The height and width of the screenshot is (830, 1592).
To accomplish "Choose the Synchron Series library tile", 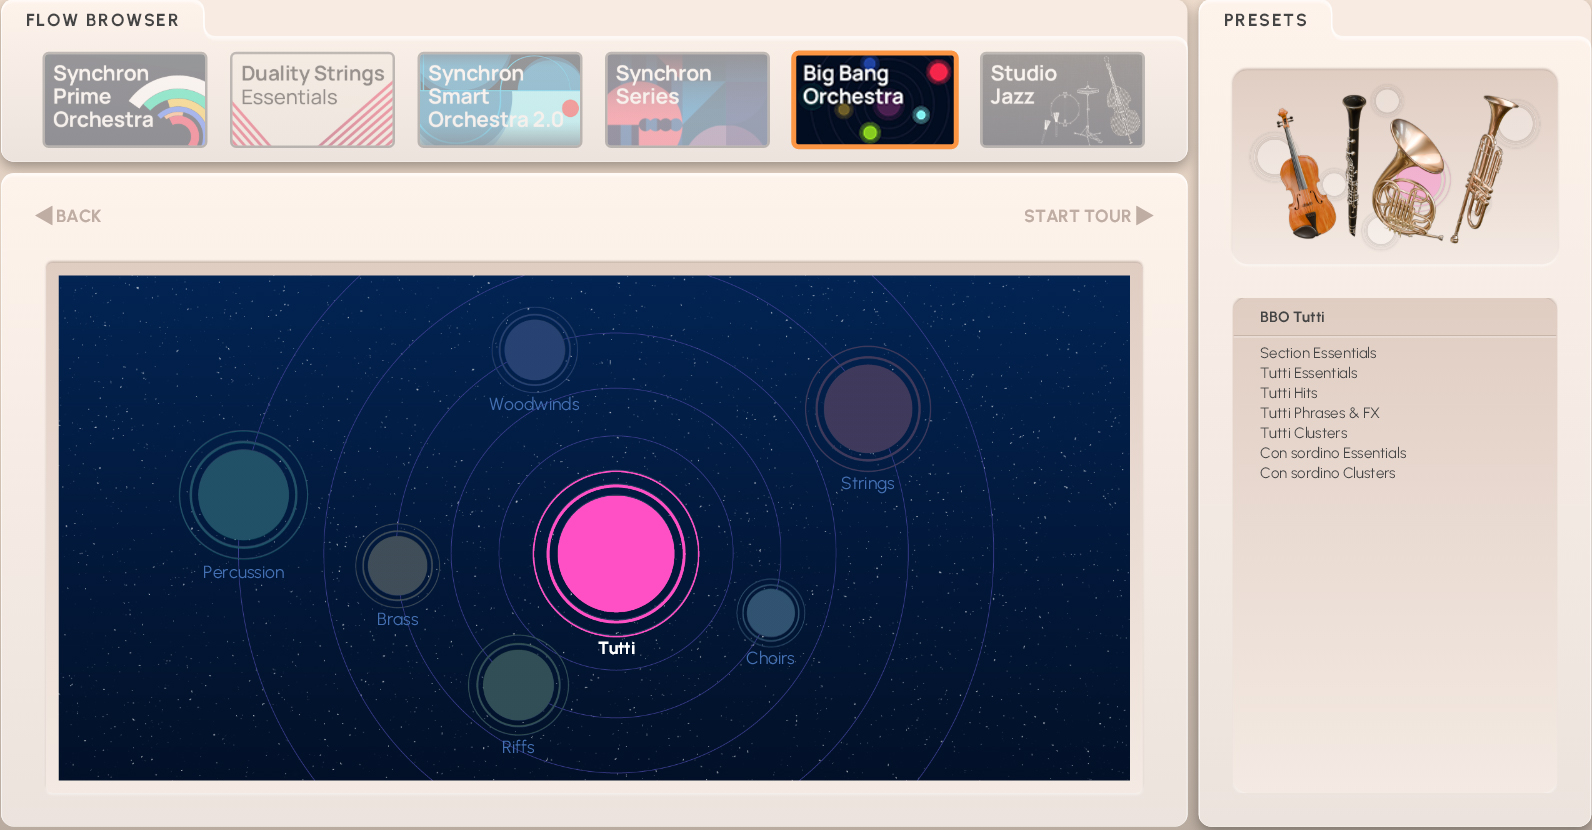I will coord(687,100).
